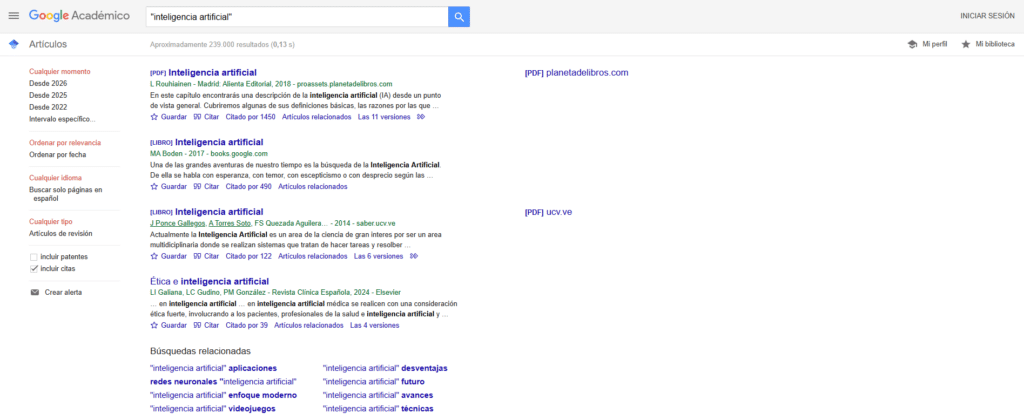This screenshot has width=1024, height=420.
Task: Click INICIAR SESIÓN button
Action: (987, 16)
